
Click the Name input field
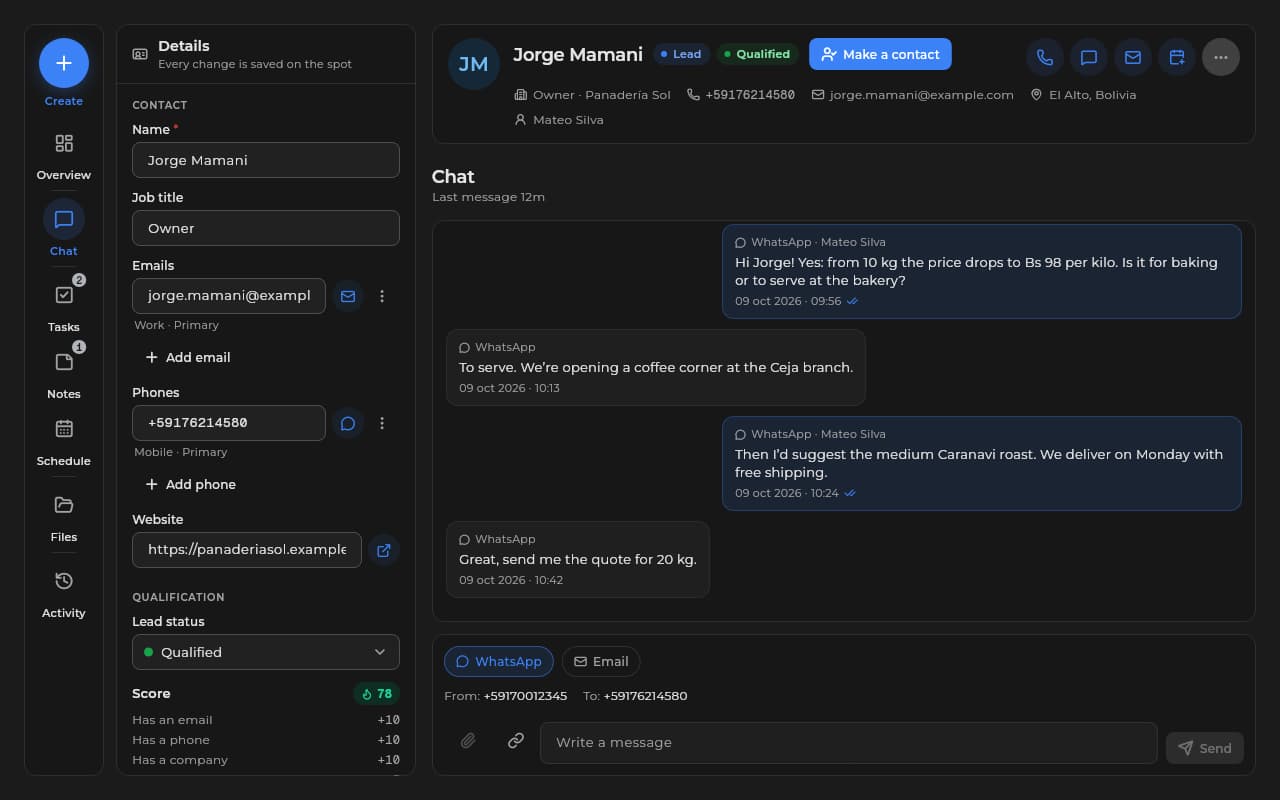click(x=266, y=160)
